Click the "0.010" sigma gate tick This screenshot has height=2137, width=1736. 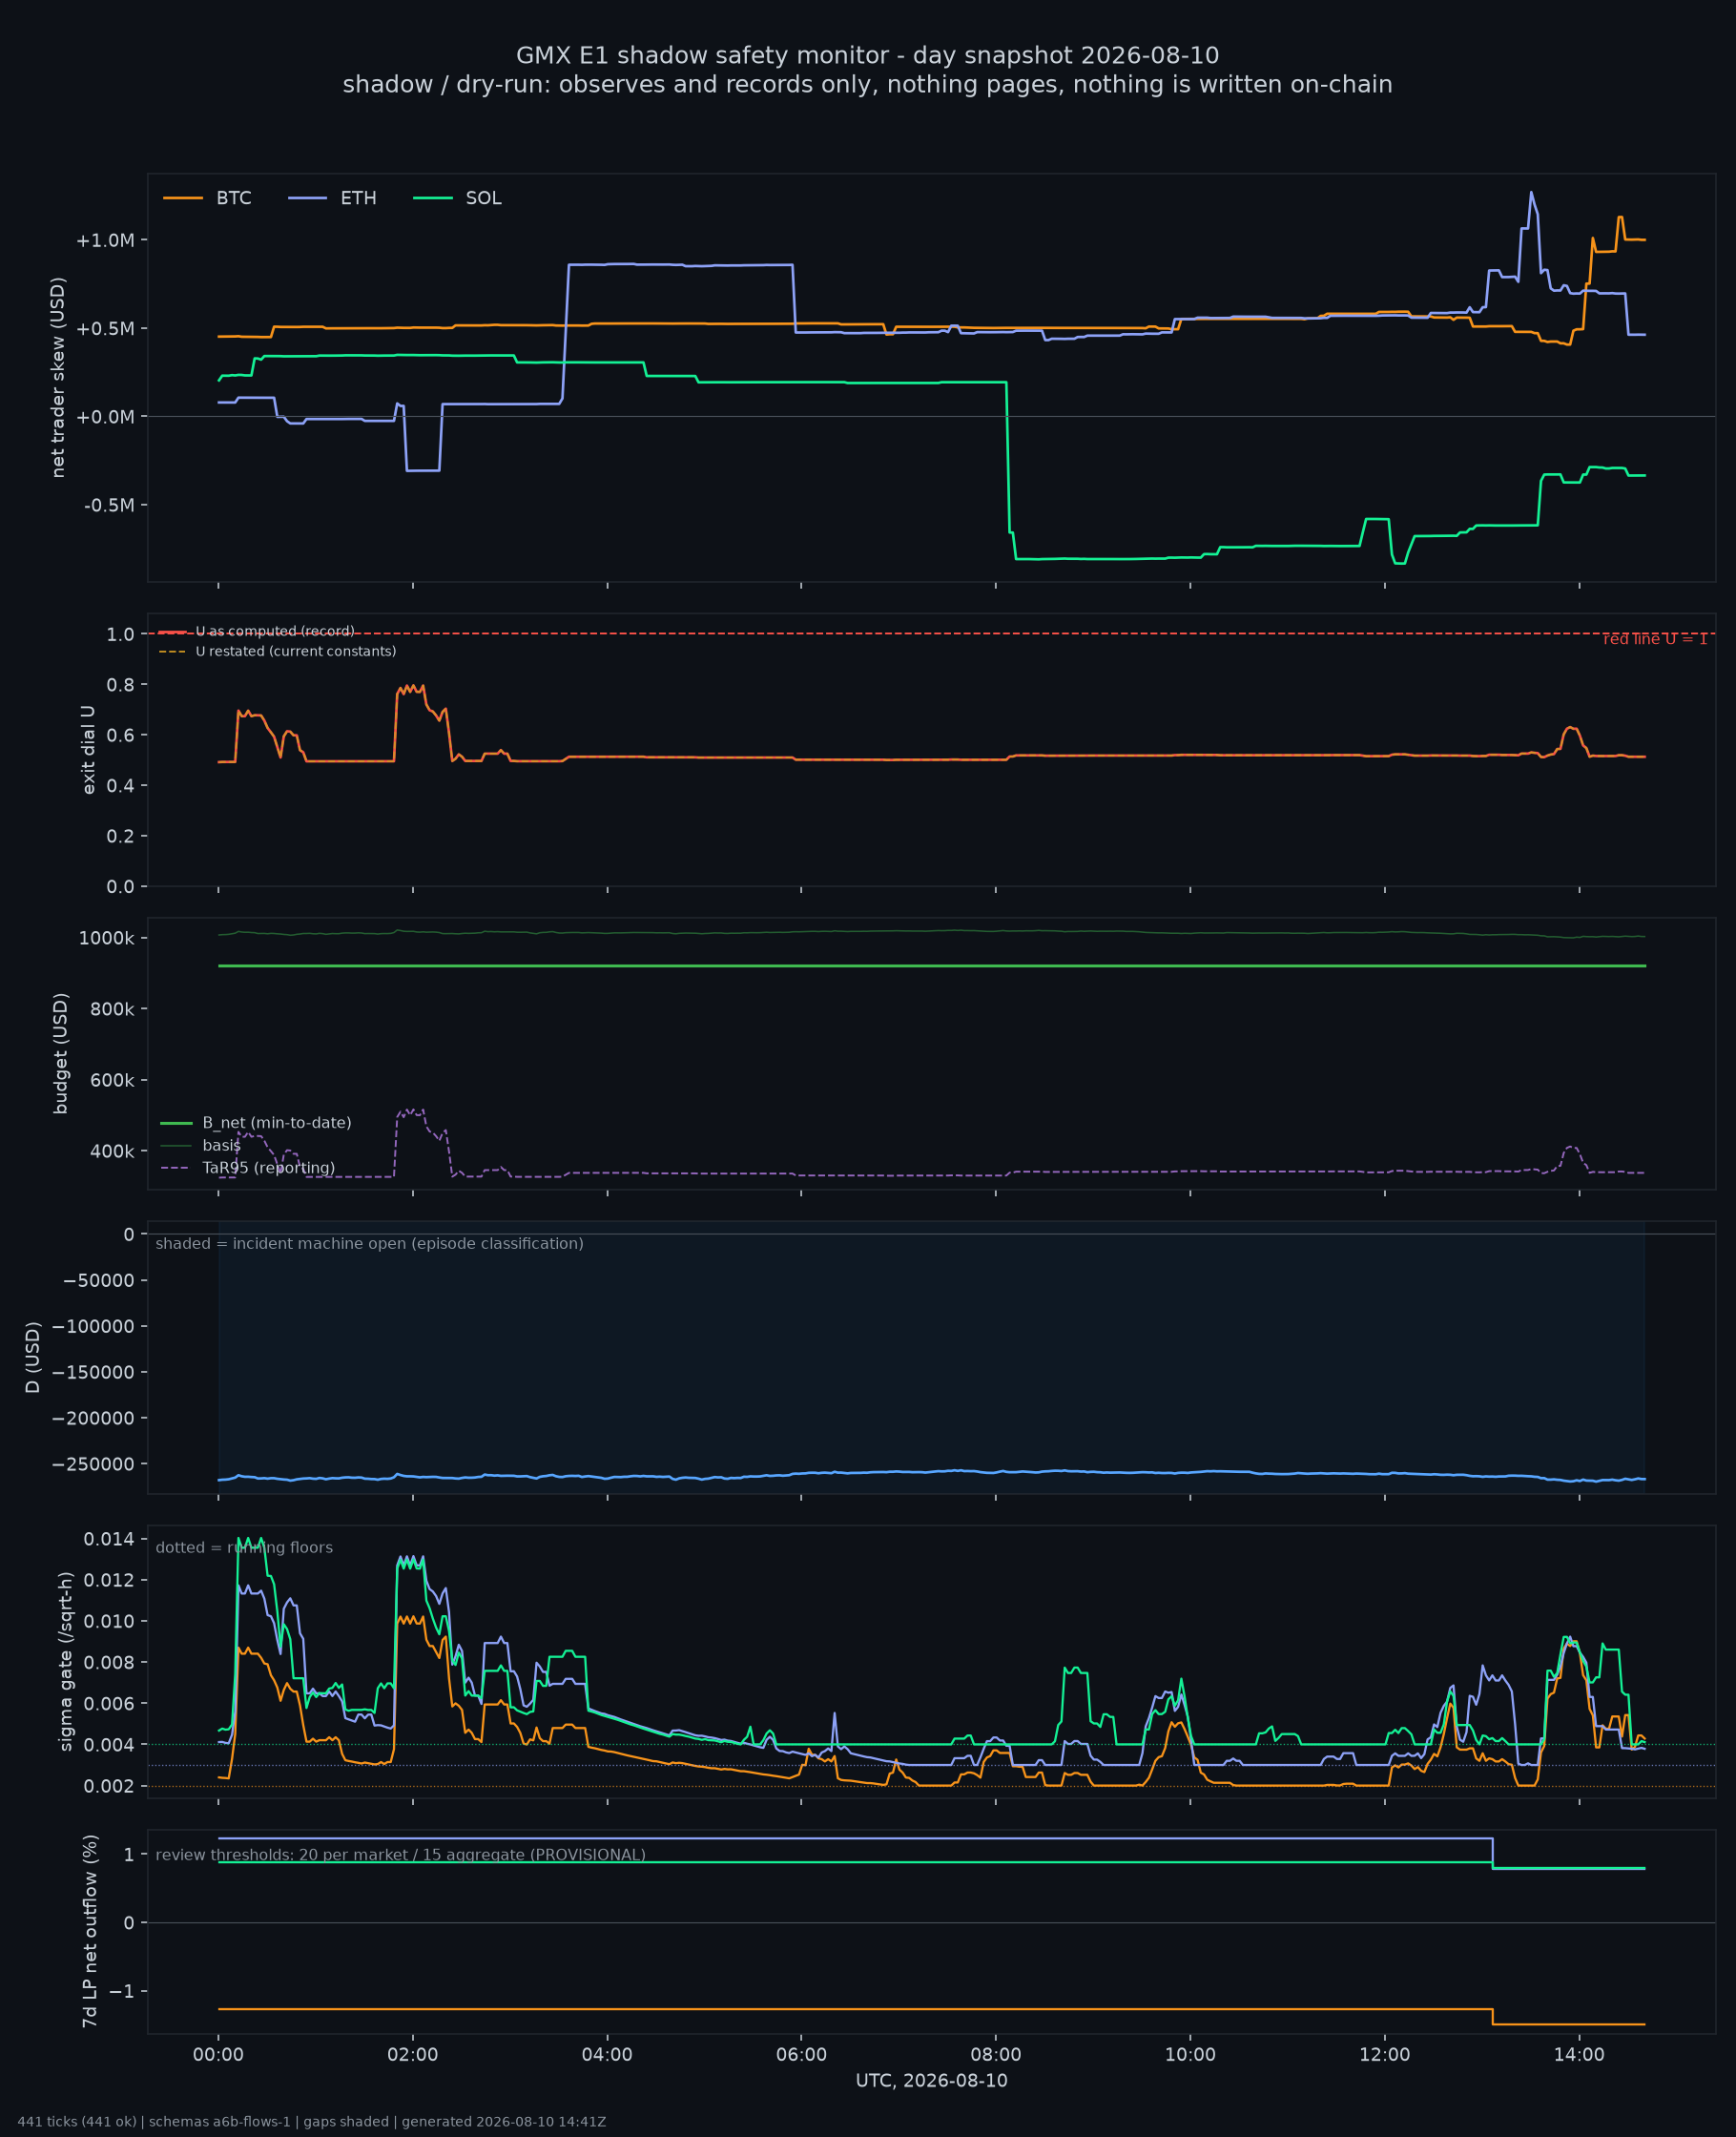click(109, 1621)
